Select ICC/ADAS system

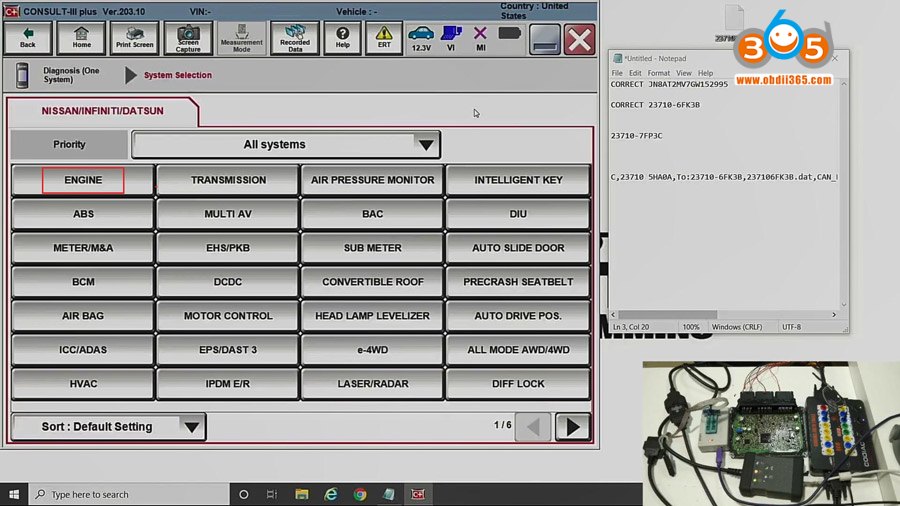point(83,349)
